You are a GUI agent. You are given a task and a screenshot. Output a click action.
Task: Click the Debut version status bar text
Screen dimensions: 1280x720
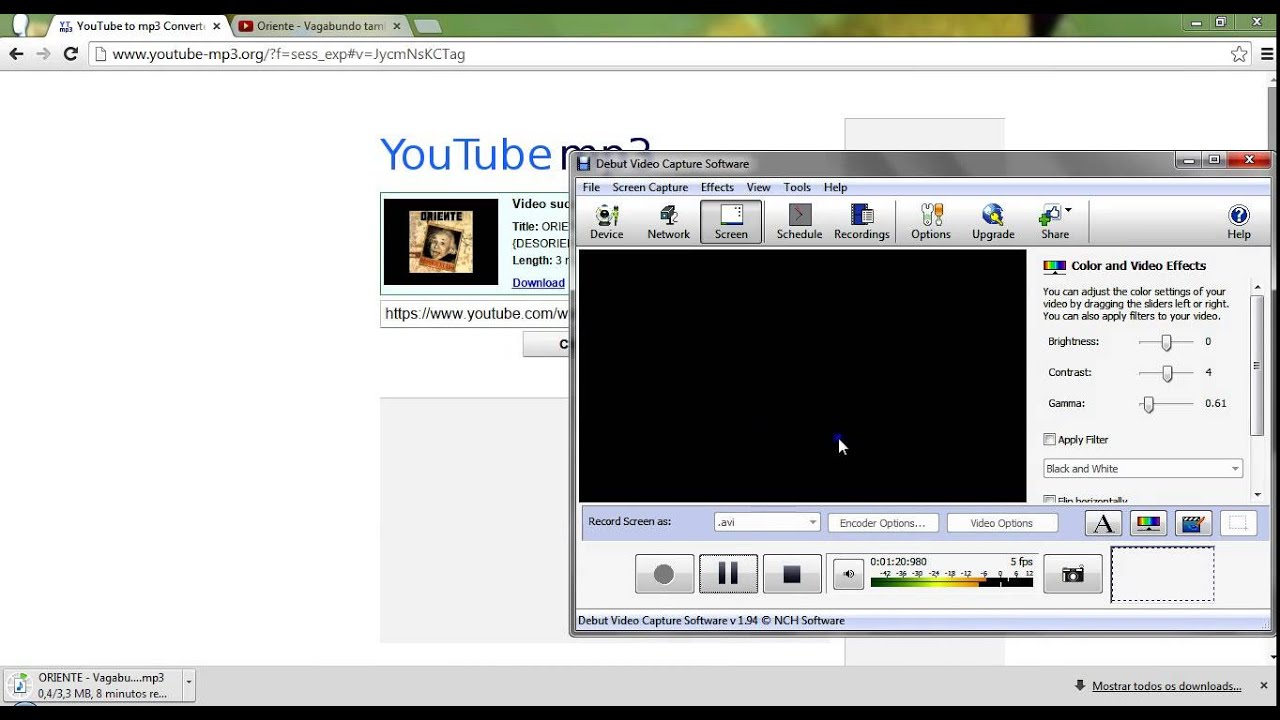[711, 621]
